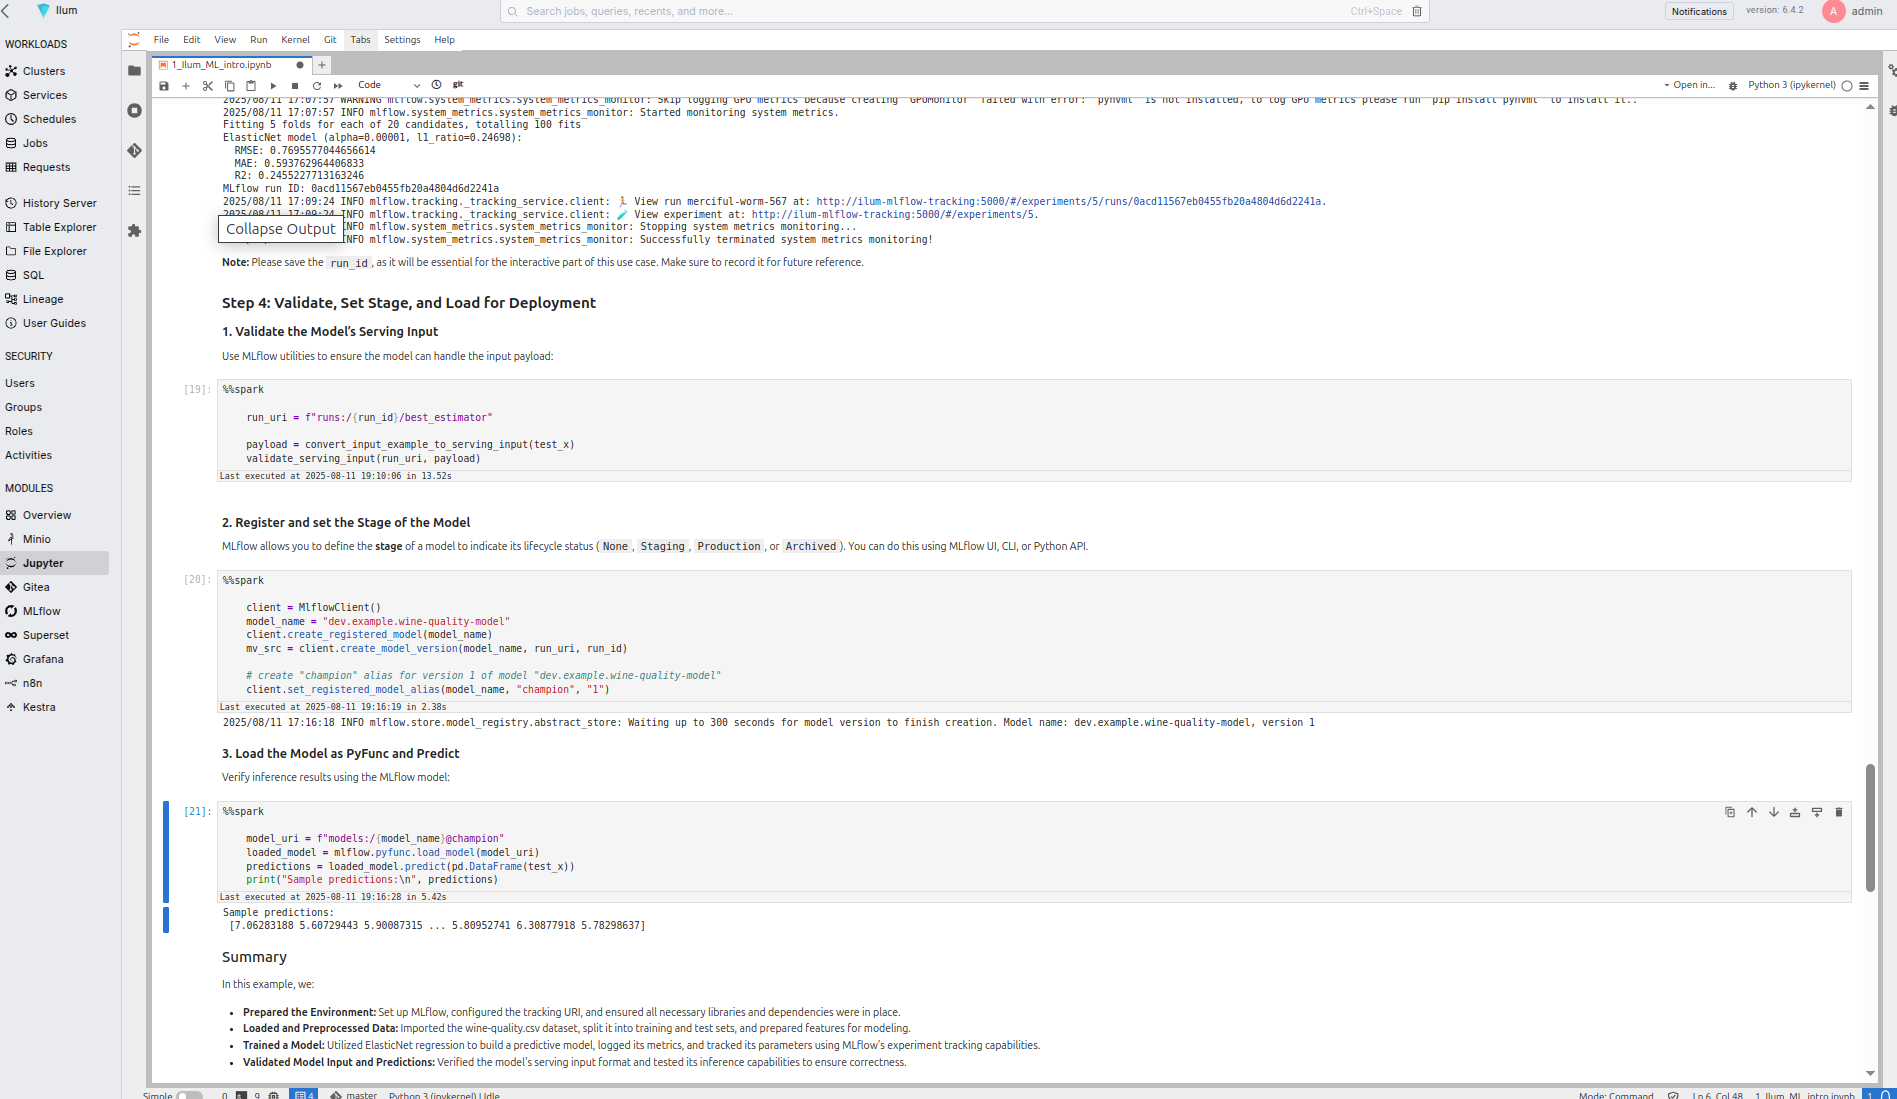The height and width of the screenshot is (1099, 1897).
Task: Save the notebook using the disk icon
Action: (164, 86)
